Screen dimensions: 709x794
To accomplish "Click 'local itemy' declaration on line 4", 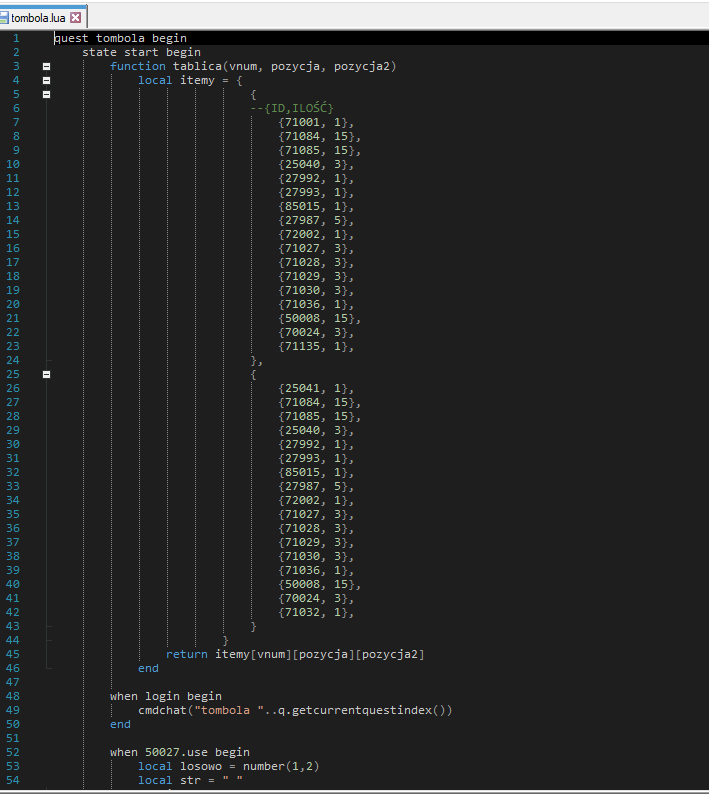I will 176,81.
